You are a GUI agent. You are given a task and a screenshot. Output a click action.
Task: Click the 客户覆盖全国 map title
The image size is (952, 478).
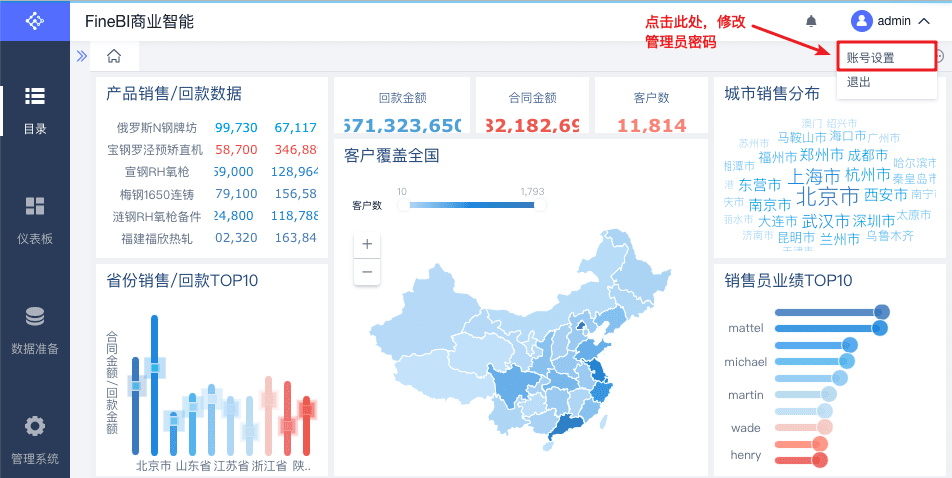pos(391,156)
